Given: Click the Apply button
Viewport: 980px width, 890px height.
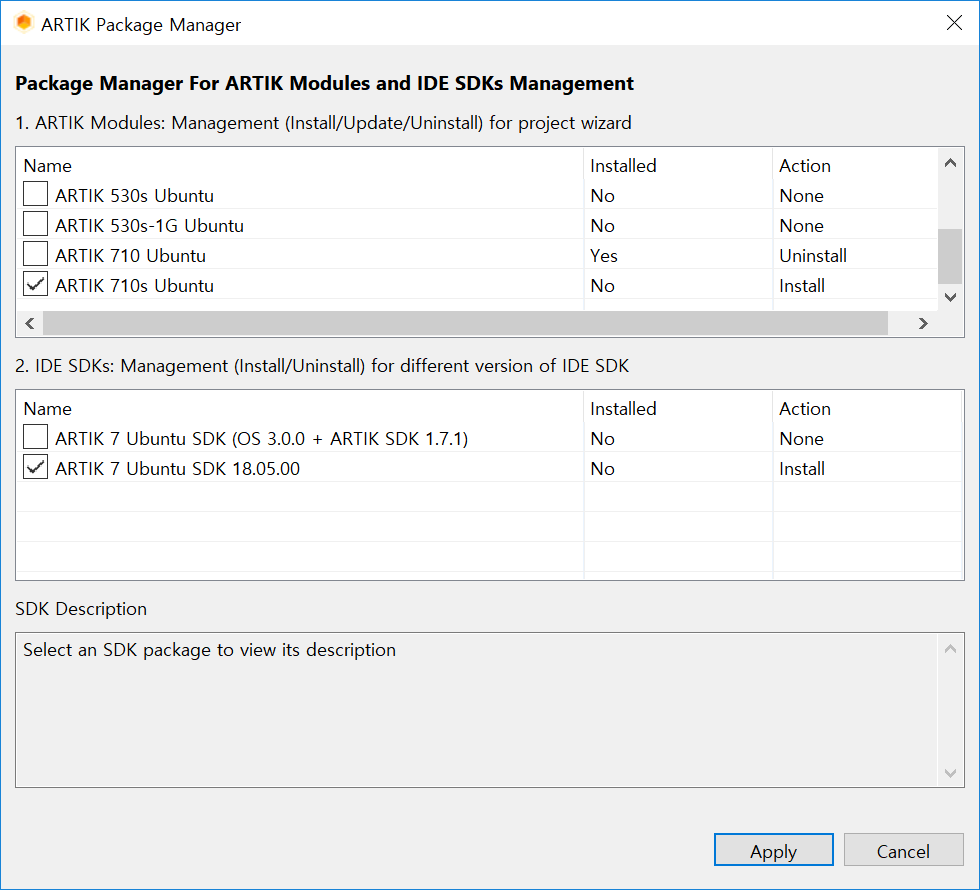Looking at the screenshot, I should pos(774,850).
